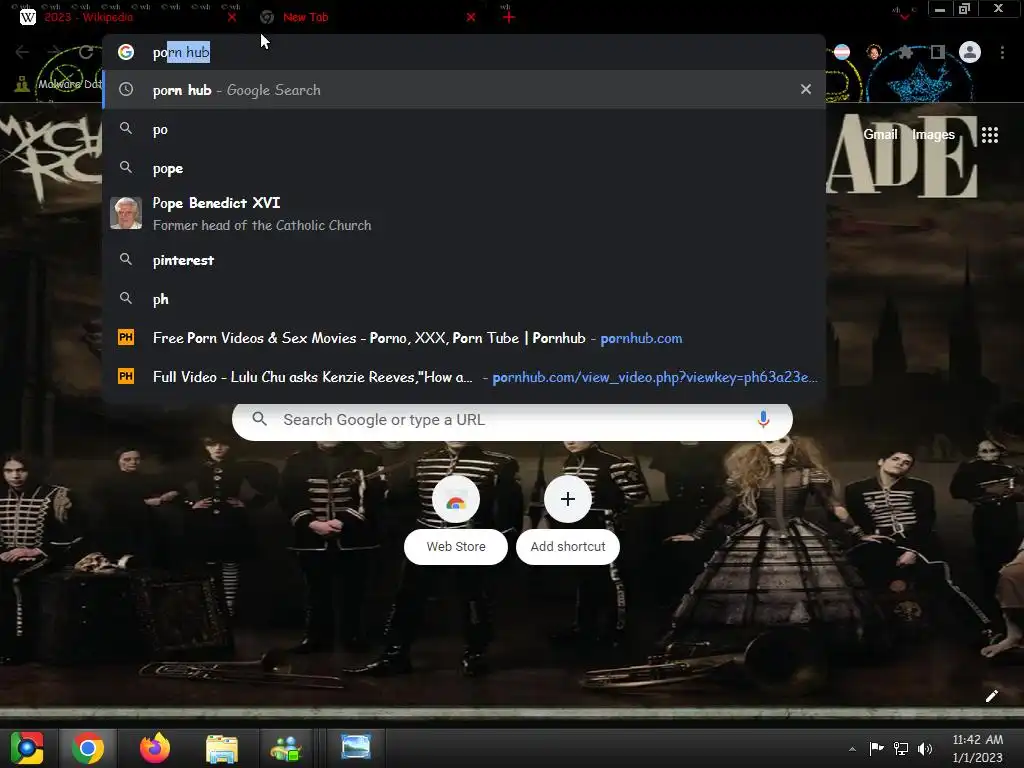The width and height of the screenshot is (1024, 768).
Task: Close the New Tab tab
Action: pos(471,18)
